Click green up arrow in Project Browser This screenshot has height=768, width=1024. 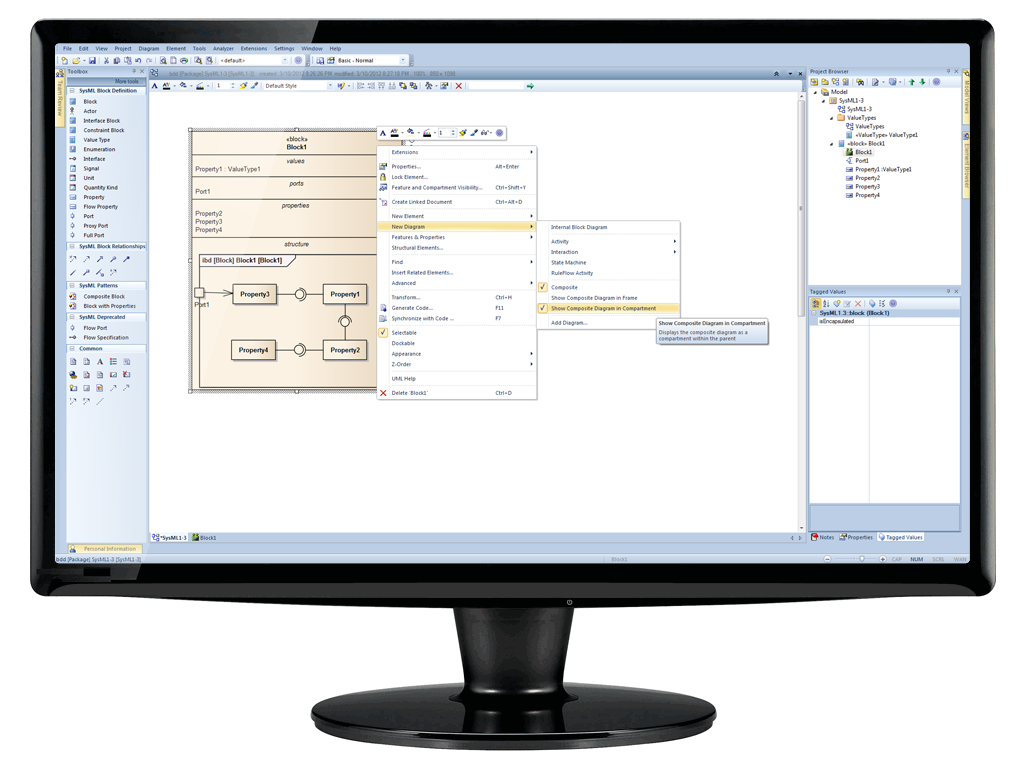coord(911,82)
